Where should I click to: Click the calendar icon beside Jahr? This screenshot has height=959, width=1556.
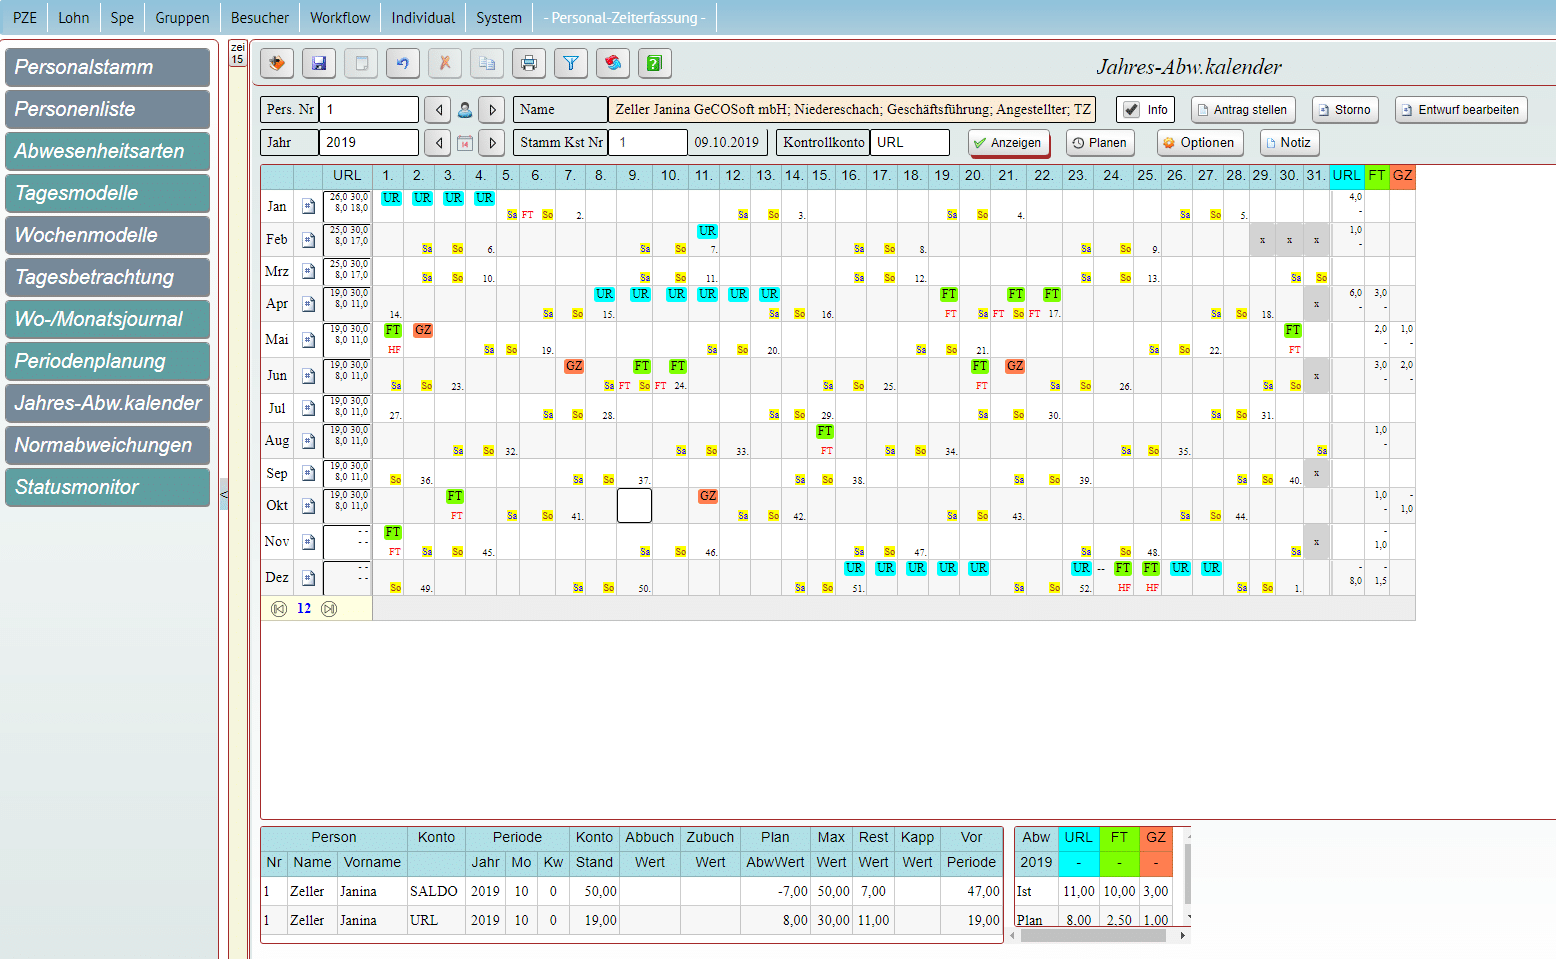465,143
